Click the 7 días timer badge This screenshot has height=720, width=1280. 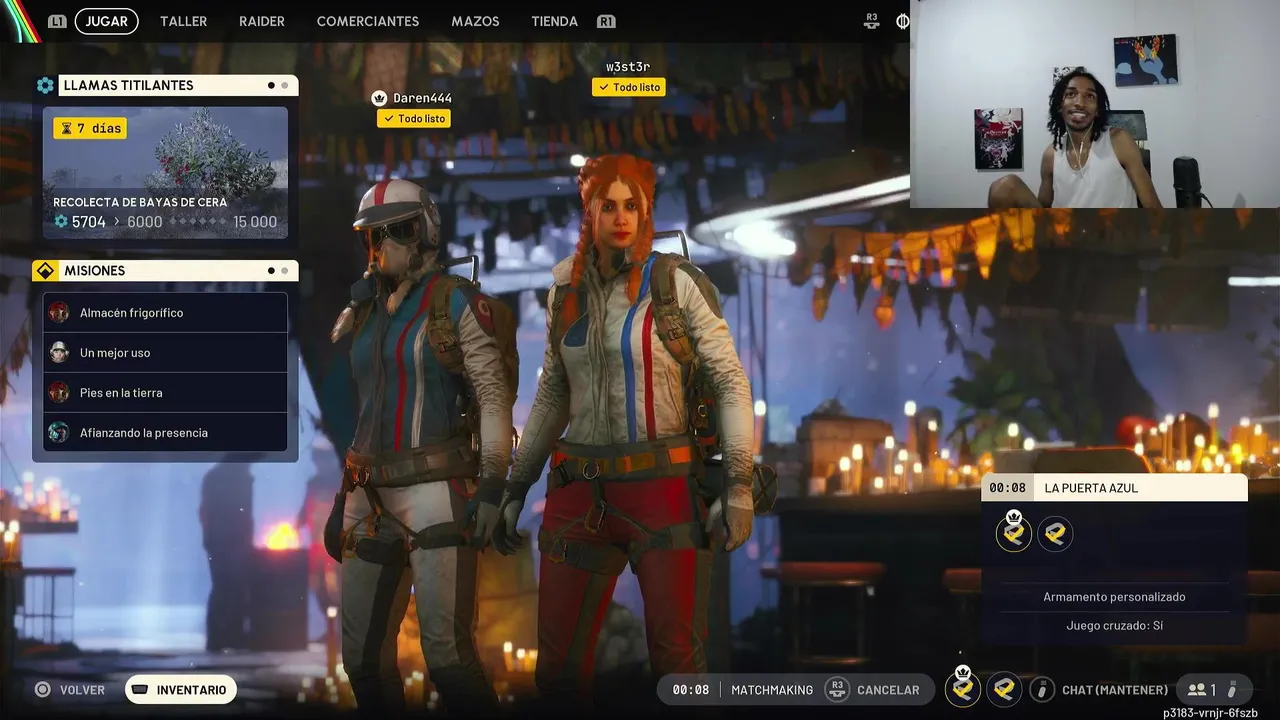[x=90, y=128]
